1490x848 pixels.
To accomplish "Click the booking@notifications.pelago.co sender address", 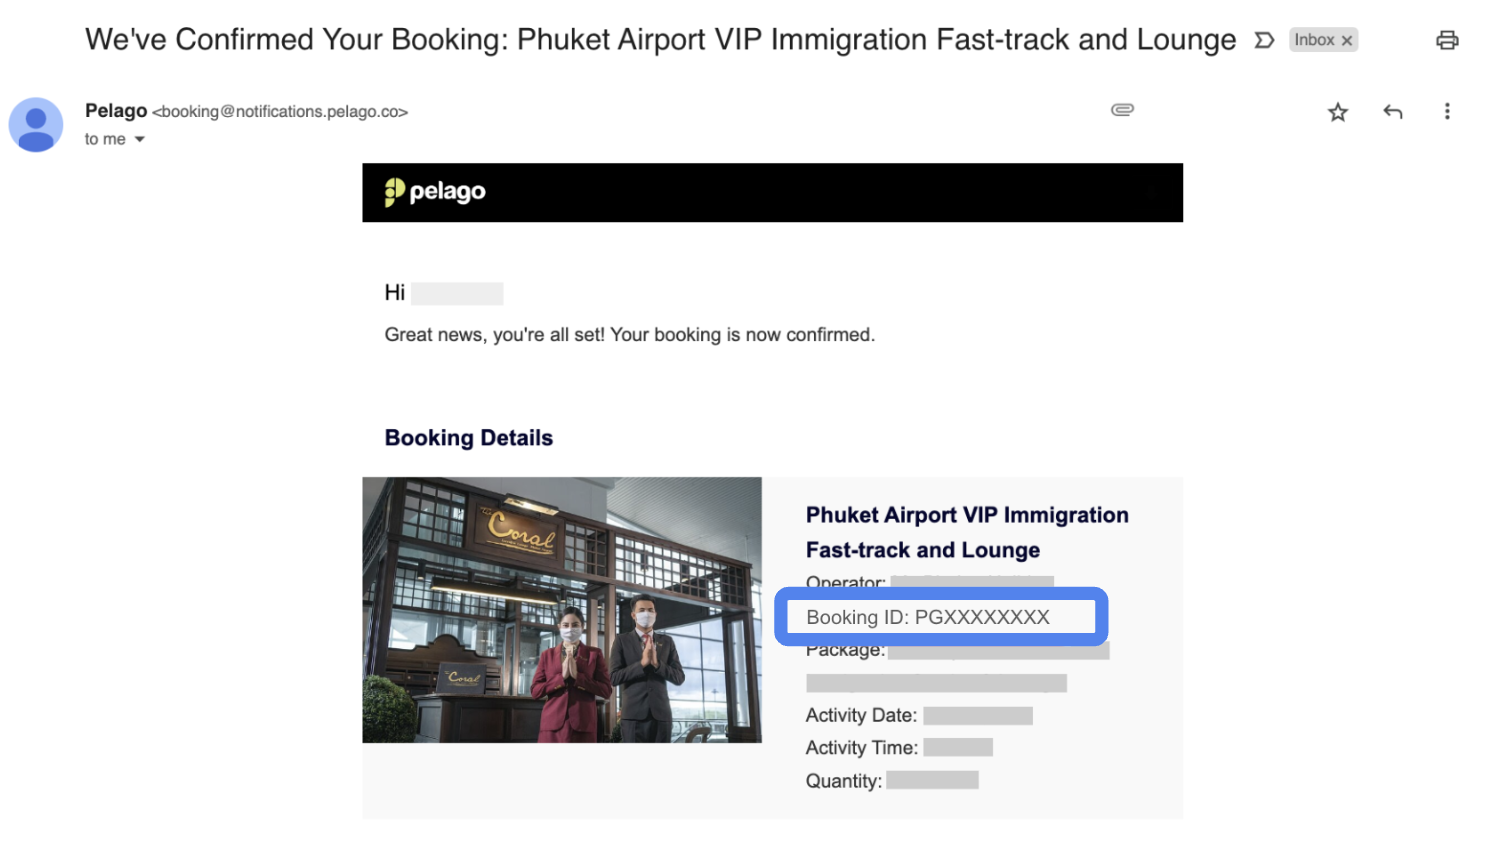I will pyautogui.click(x=280, y=112).
